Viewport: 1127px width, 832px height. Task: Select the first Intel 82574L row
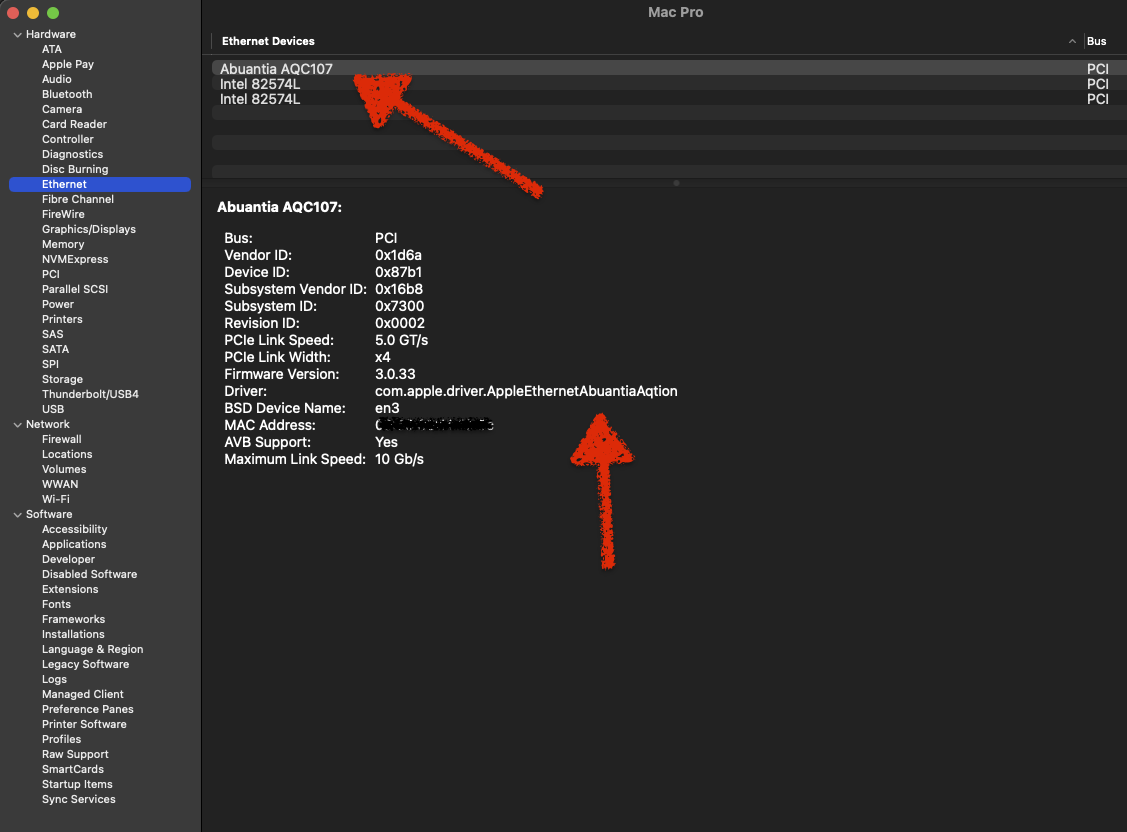pyautogui.click(x=669, y=84)
